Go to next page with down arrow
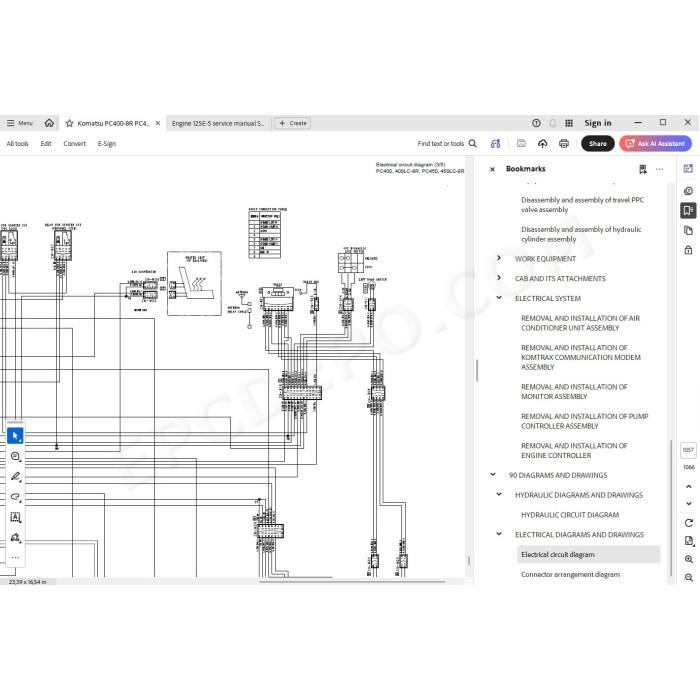 point(688,504)
